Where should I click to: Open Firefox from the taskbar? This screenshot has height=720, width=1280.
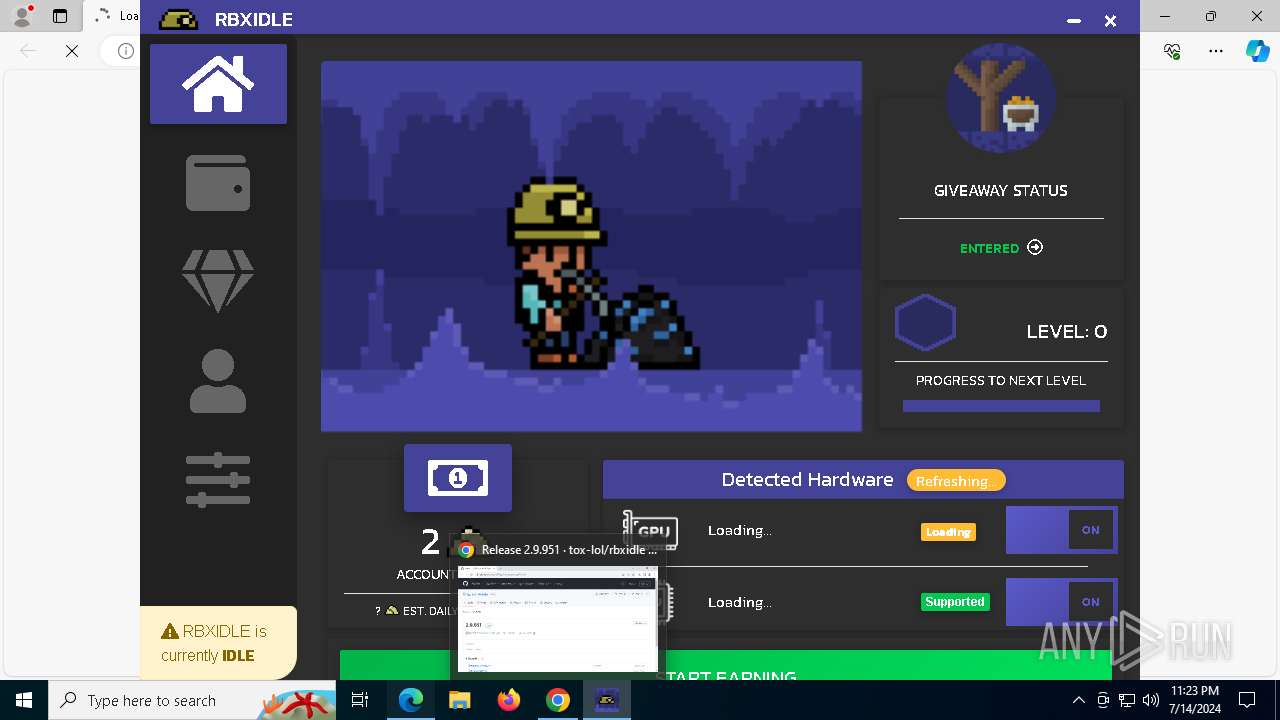pos(509,700)
